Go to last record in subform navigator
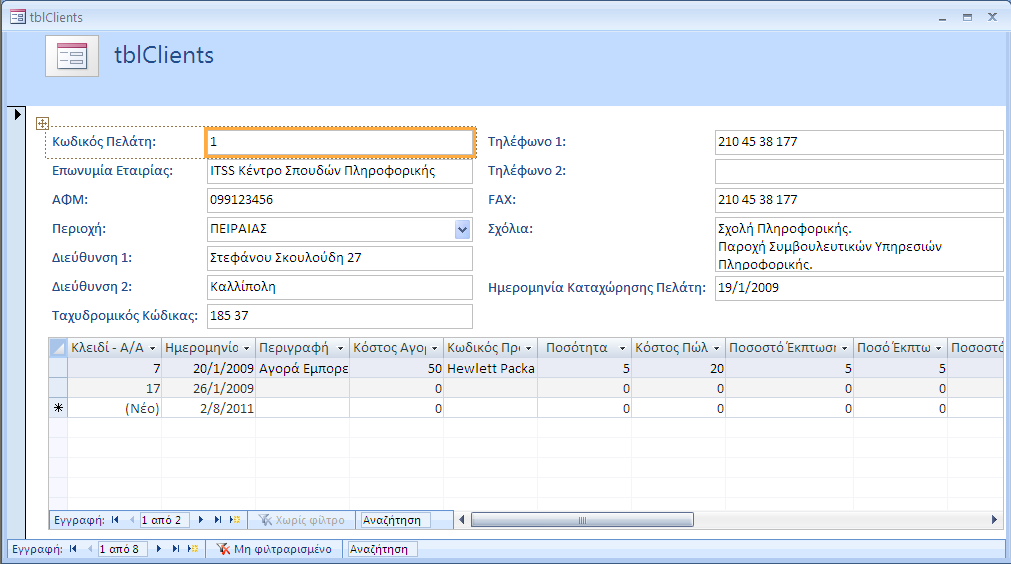The image size is (1011, 564). pos(218,520)
